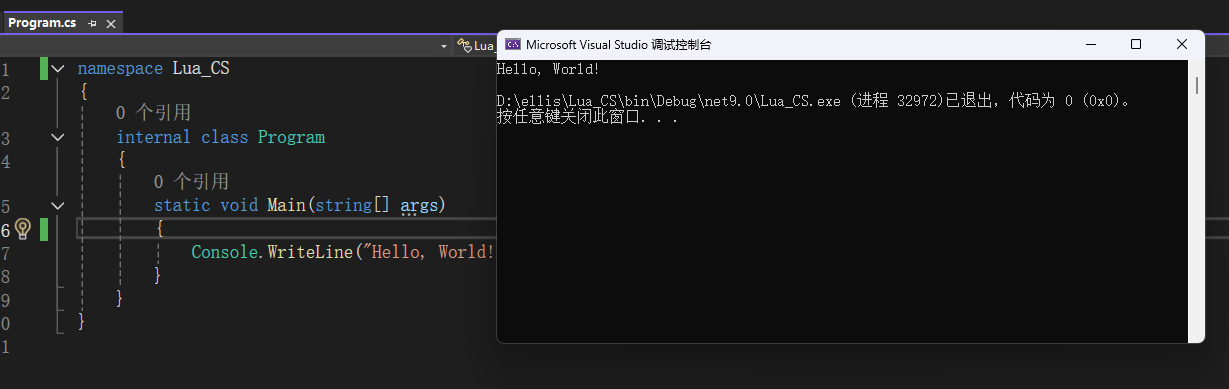This screenshot has width=1229, height=389.
Task: Click the "Program" class name
Action: (291, 137)
